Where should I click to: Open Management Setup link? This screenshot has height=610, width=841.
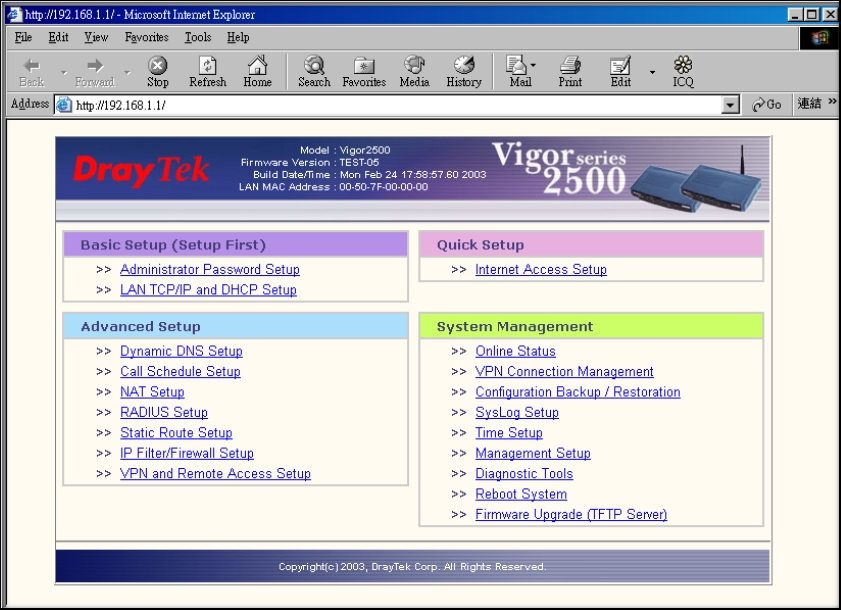(x=533, y=453)
